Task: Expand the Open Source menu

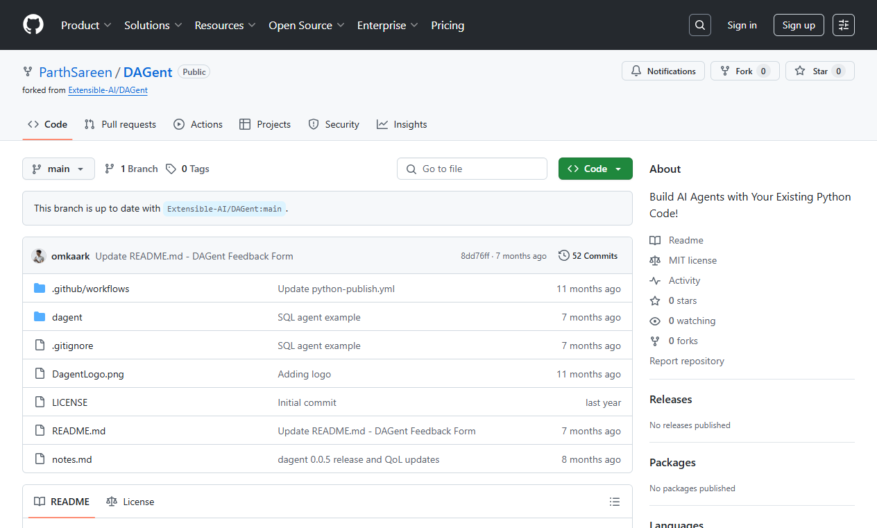Action: click(306, 25)
